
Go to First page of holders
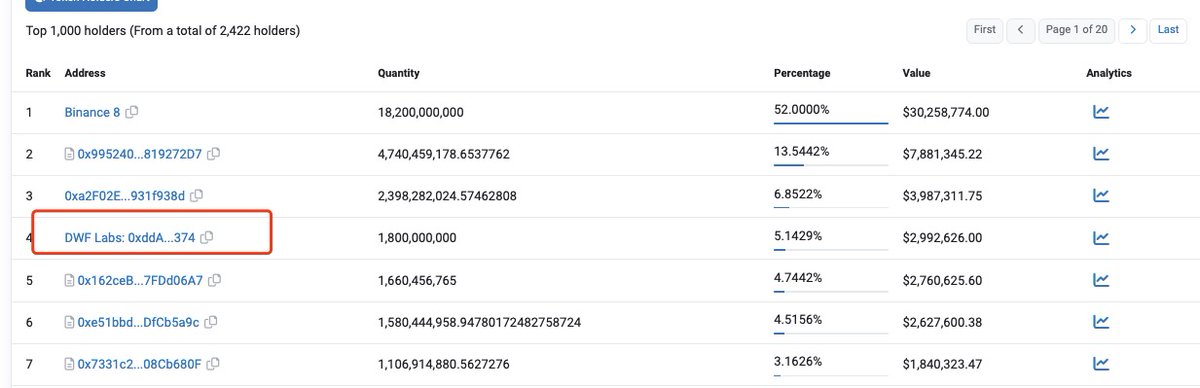coord(985,30)
